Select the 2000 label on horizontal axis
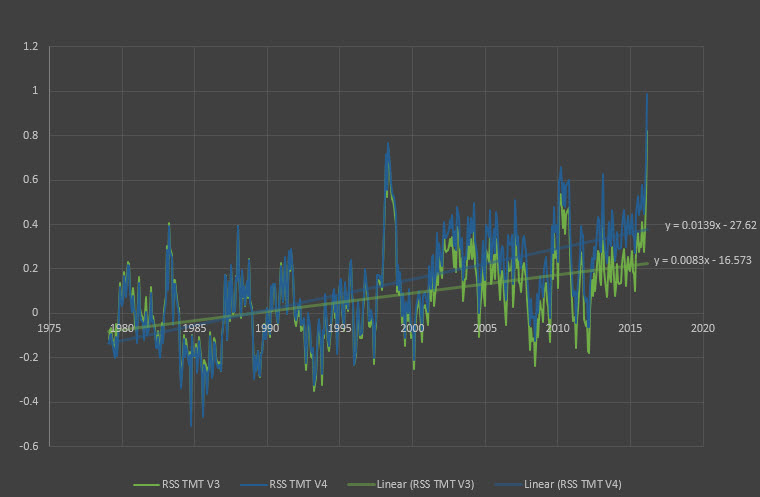This screenshot has width=760, height=497. tap(412, 328)
